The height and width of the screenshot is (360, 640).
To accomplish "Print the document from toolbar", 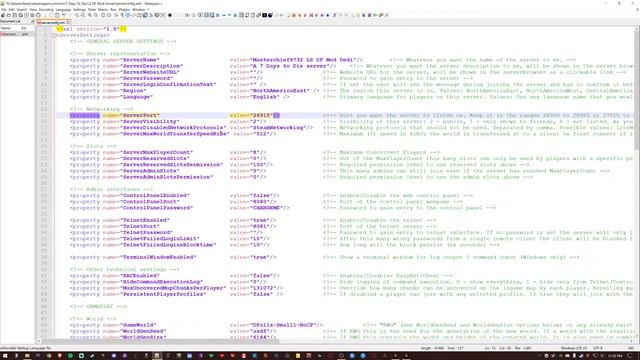I will [38, 15].
